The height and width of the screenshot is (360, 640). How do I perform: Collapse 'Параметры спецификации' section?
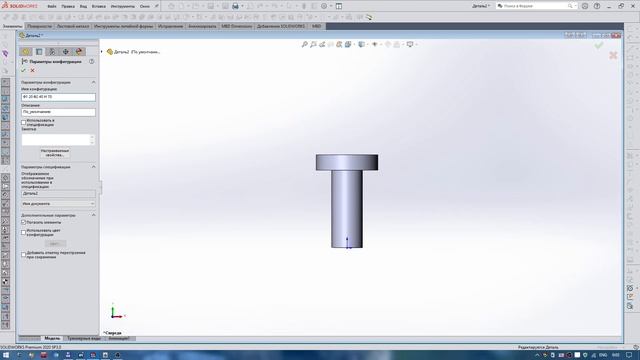[93, 167]
